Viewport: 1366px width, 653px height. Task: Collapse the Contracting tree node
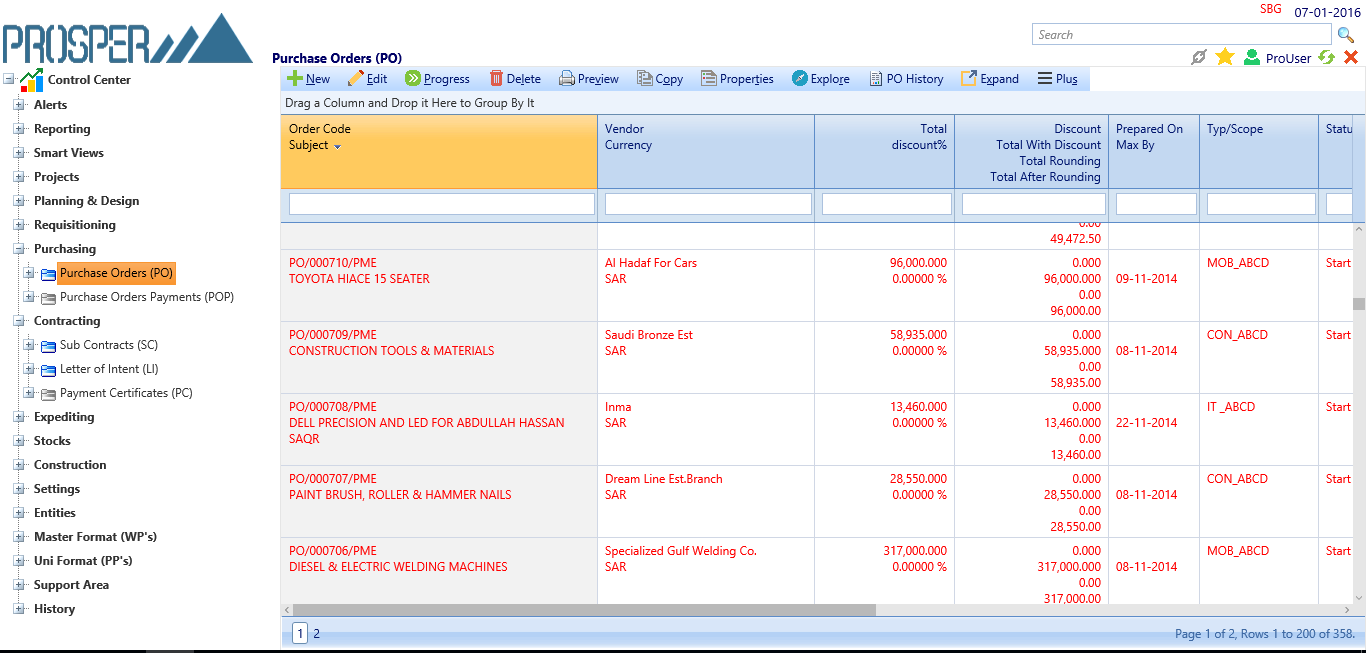point(19,321)
